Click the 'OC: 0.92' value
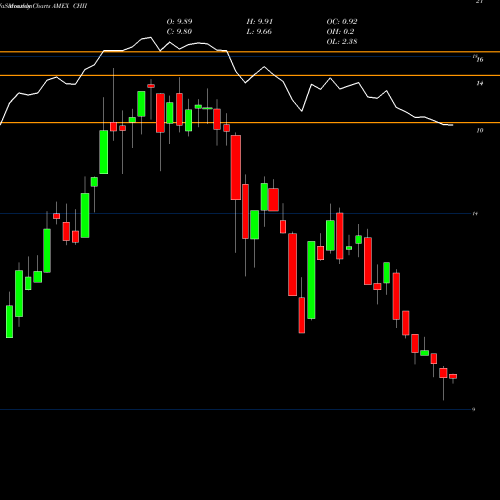Viewport: 500px width, 500px height. coord(342,22)
